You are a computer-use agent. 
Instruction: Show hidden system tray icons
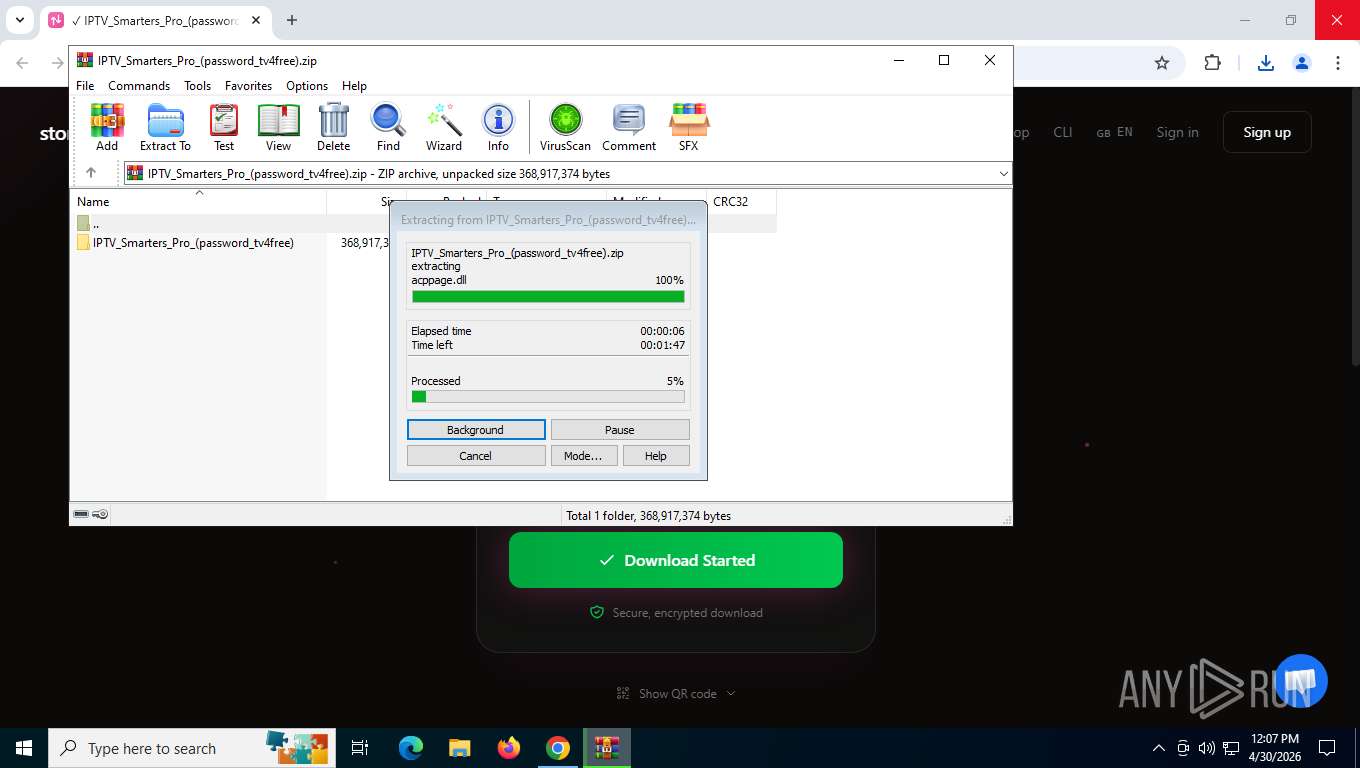1159,748
